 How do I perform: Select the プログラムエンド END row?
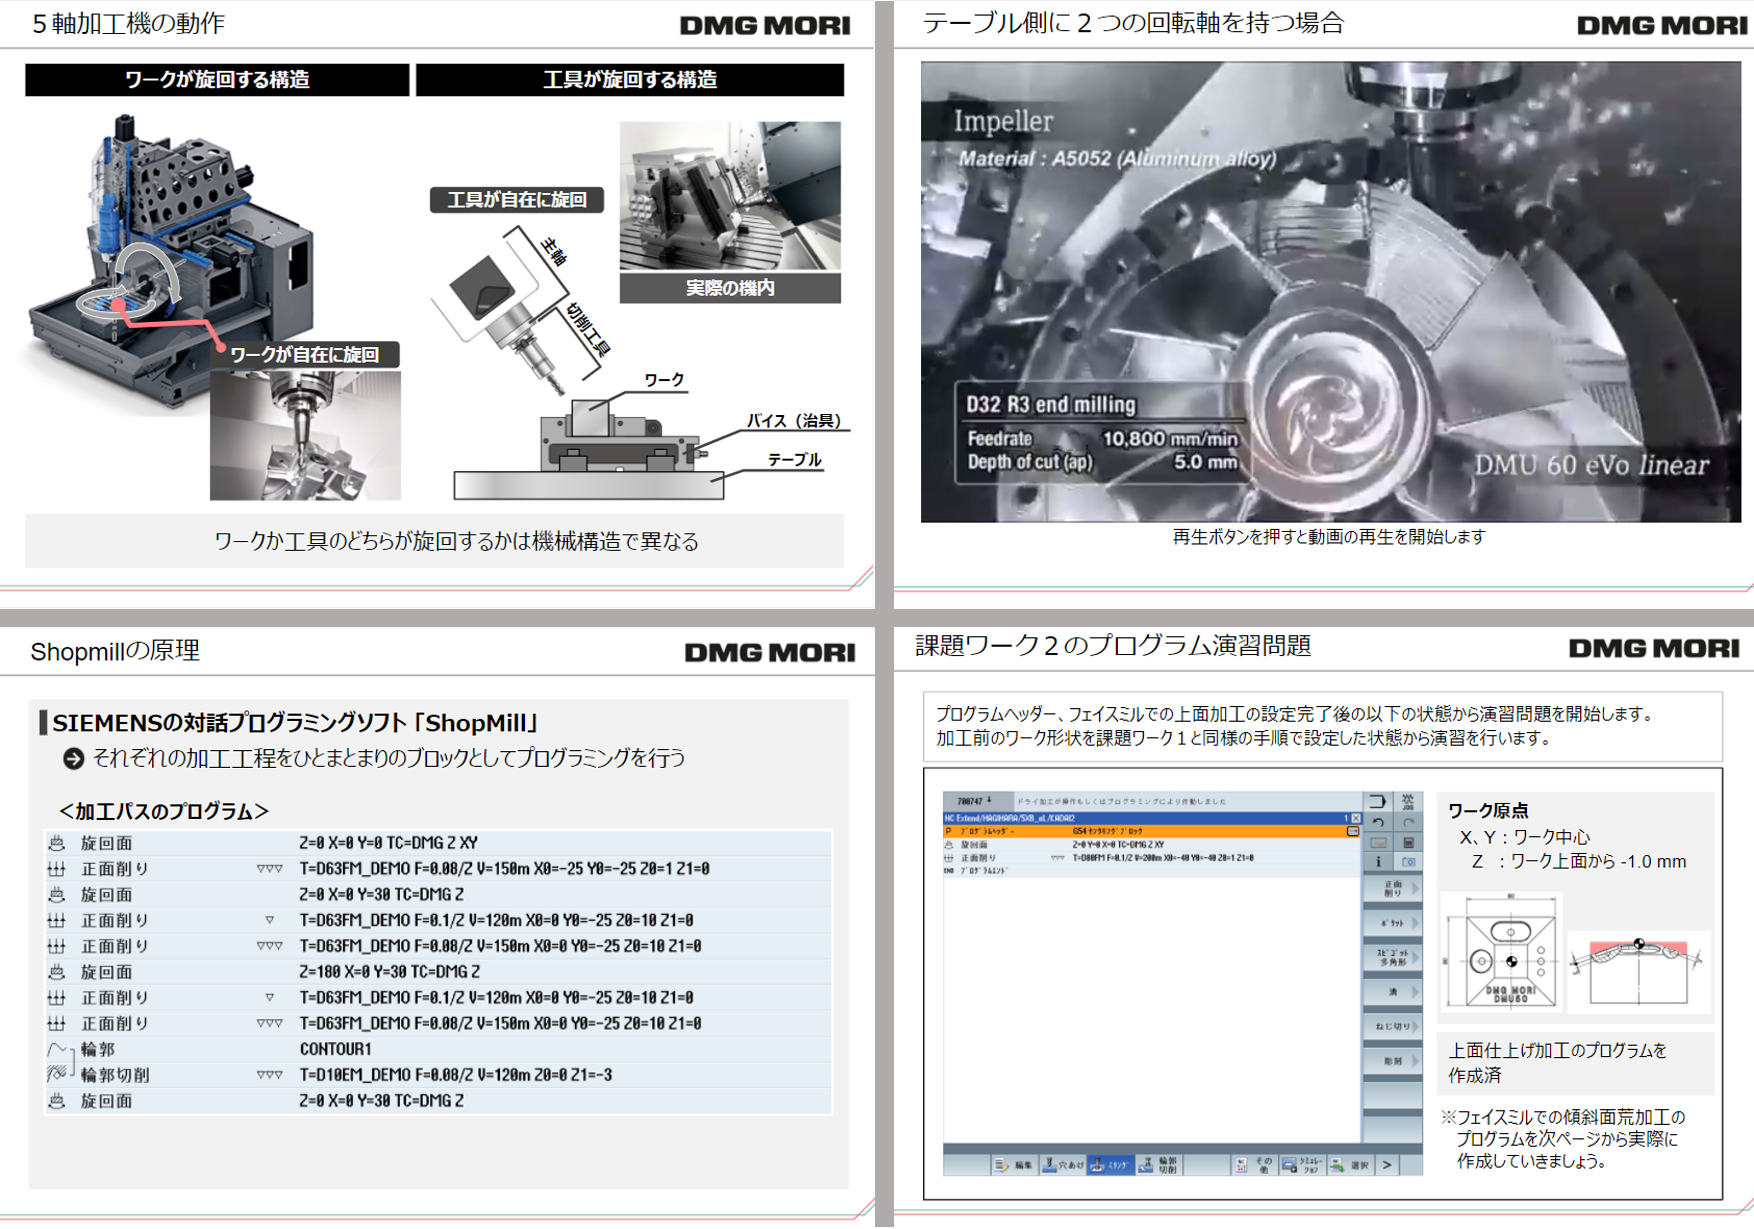(x=1152, y=871)
